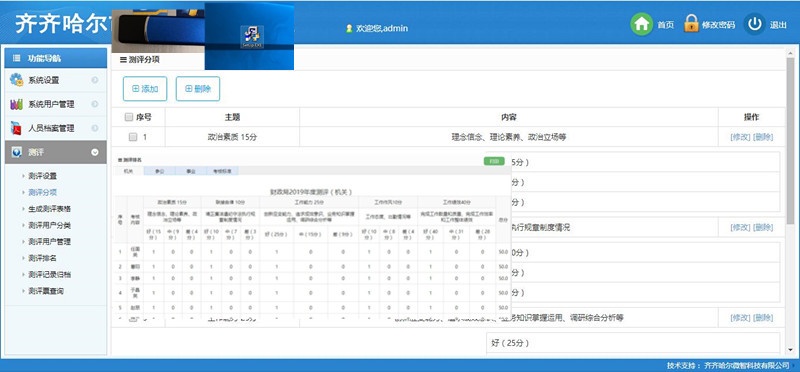
Task: Click the Setup.EXE desktop icon thumbnail
Action: [x=252, y=37]
